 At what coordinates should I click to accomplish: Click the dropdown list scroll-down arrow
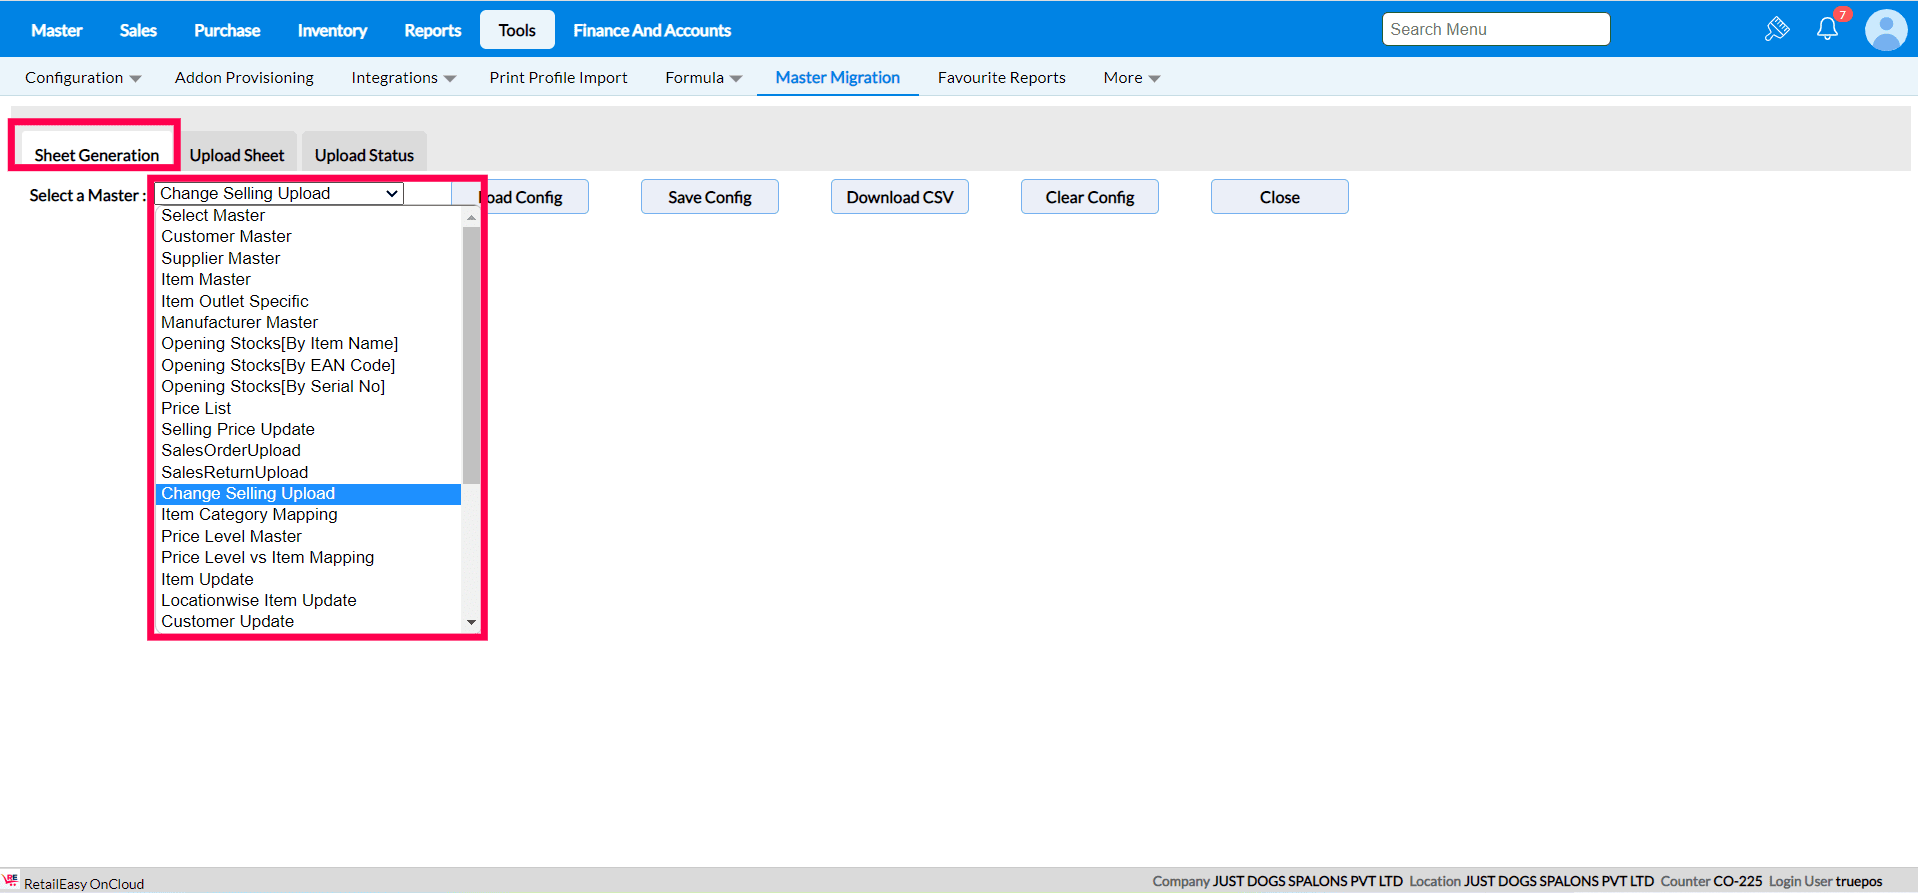[x=471, y=622]
